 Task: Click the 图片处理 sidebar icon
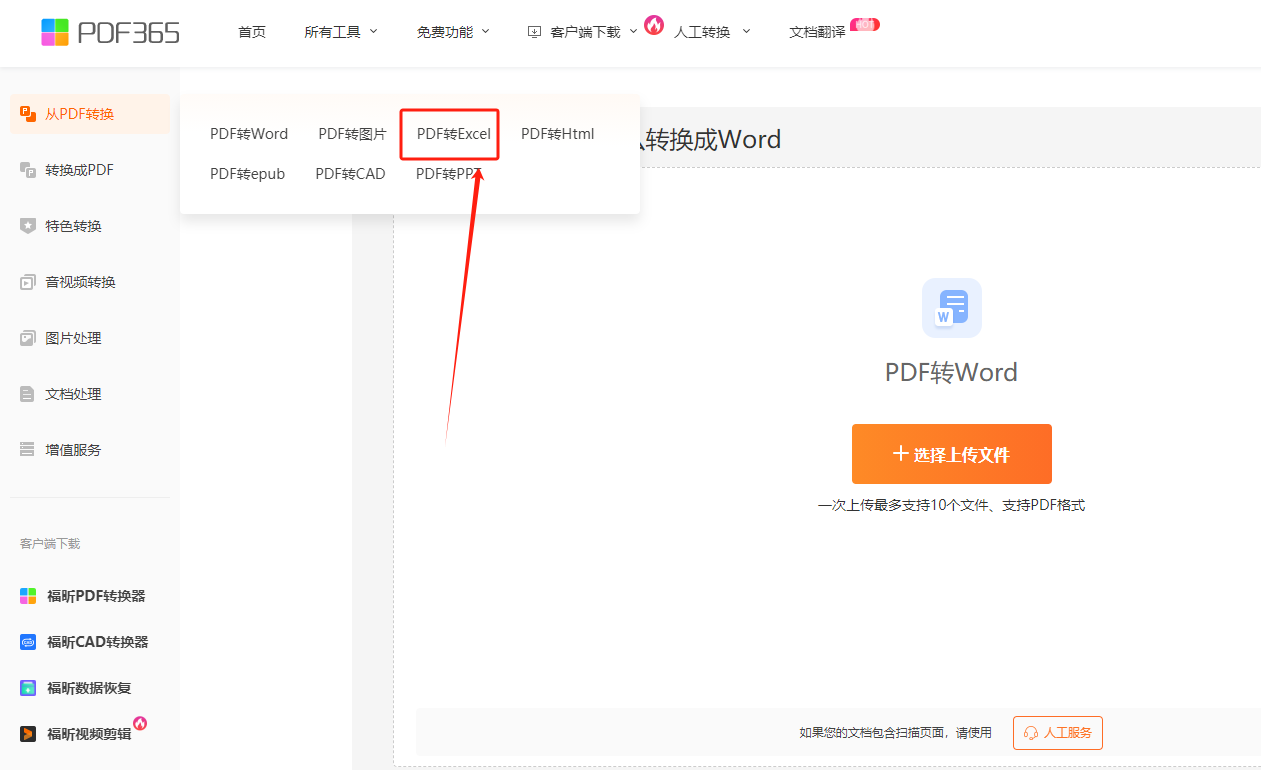(x=28, y=338)
